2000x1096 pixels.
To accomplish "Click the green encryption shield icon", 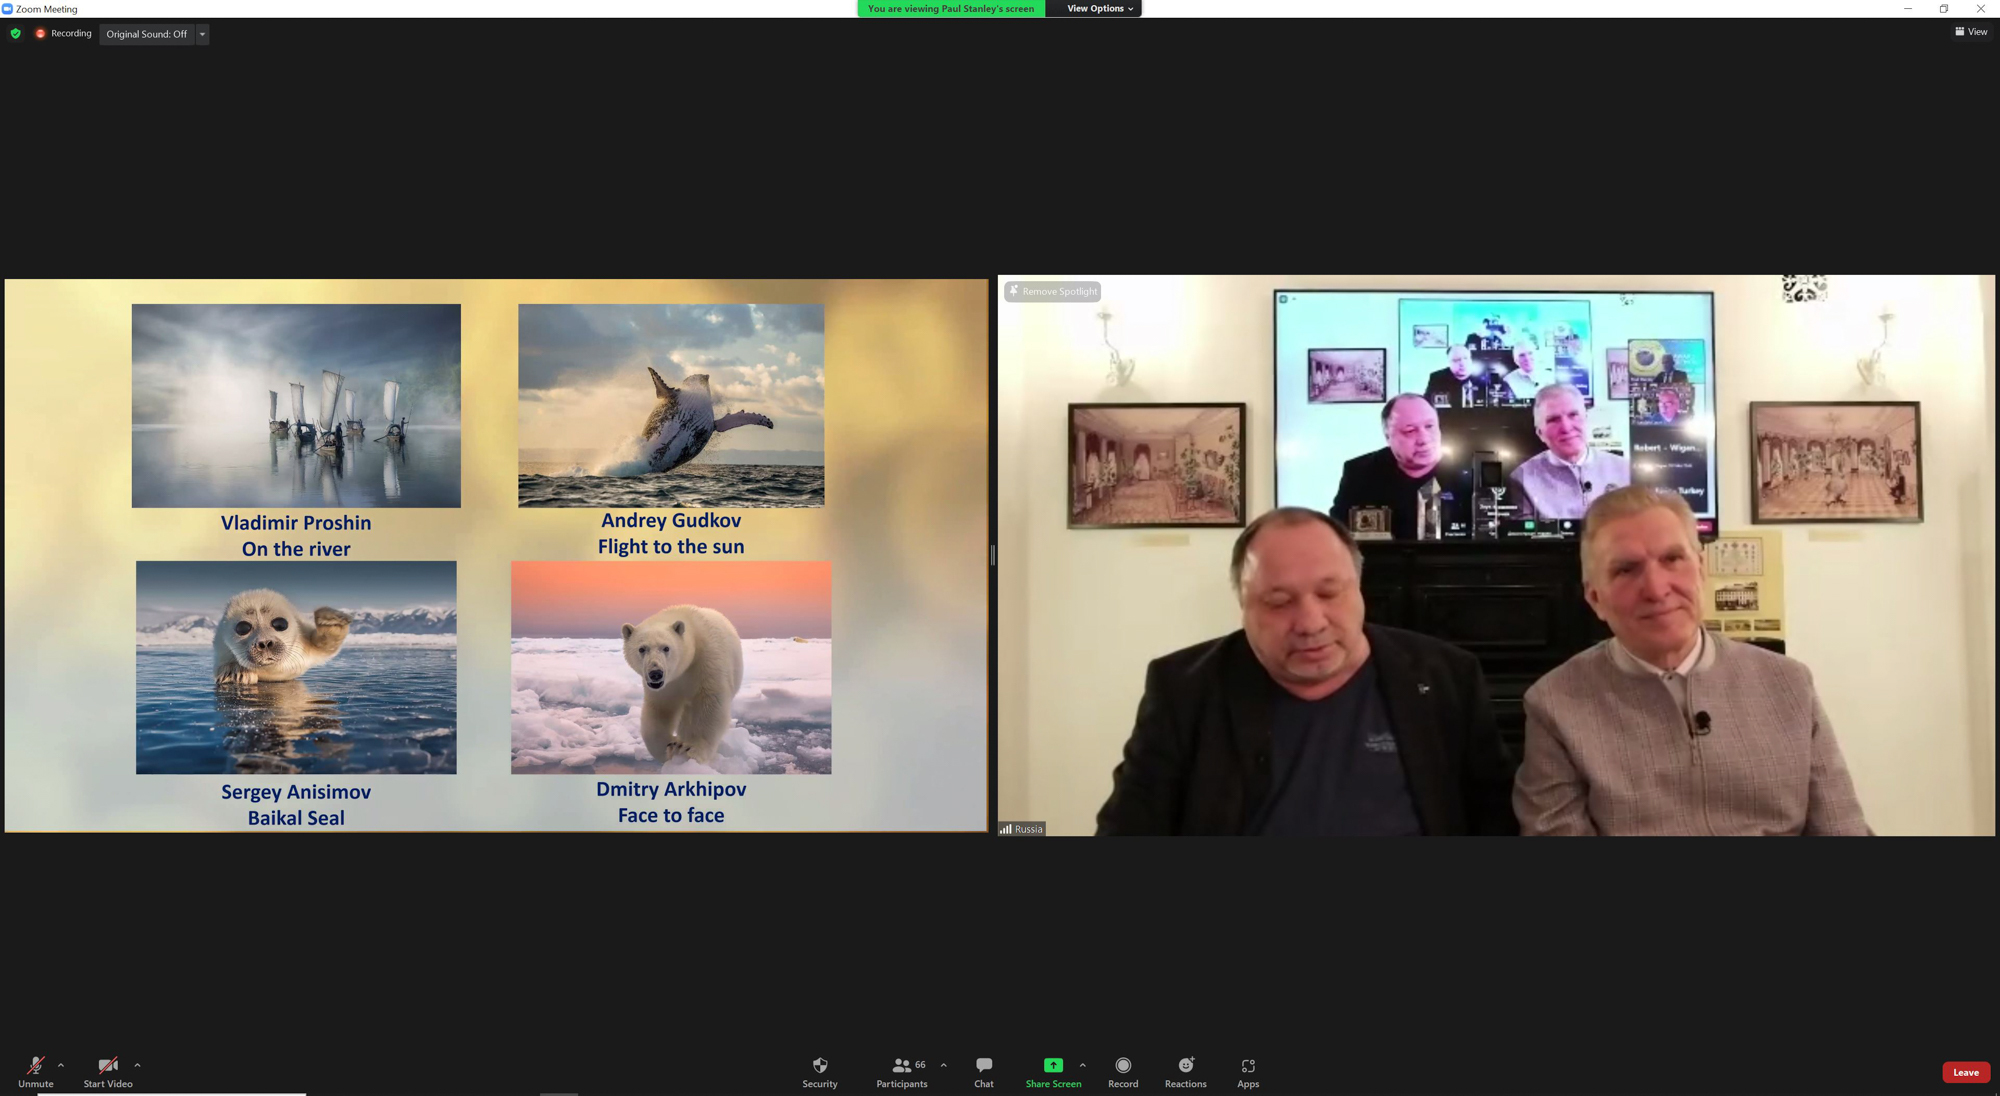I will [15, 33].
